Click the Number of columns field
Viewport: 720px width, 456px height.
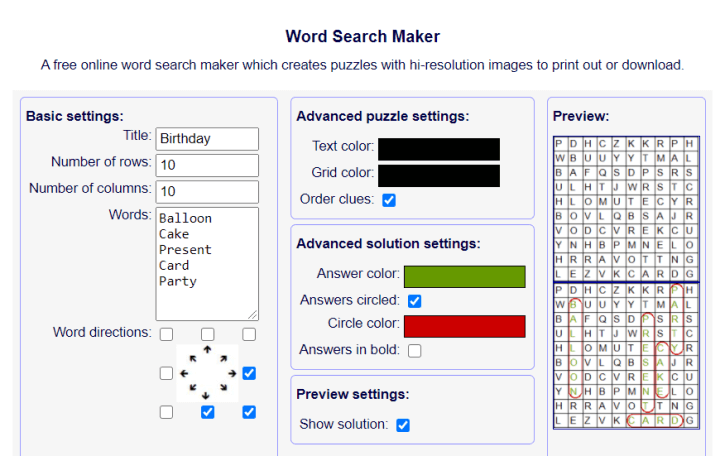click(207, 192)
